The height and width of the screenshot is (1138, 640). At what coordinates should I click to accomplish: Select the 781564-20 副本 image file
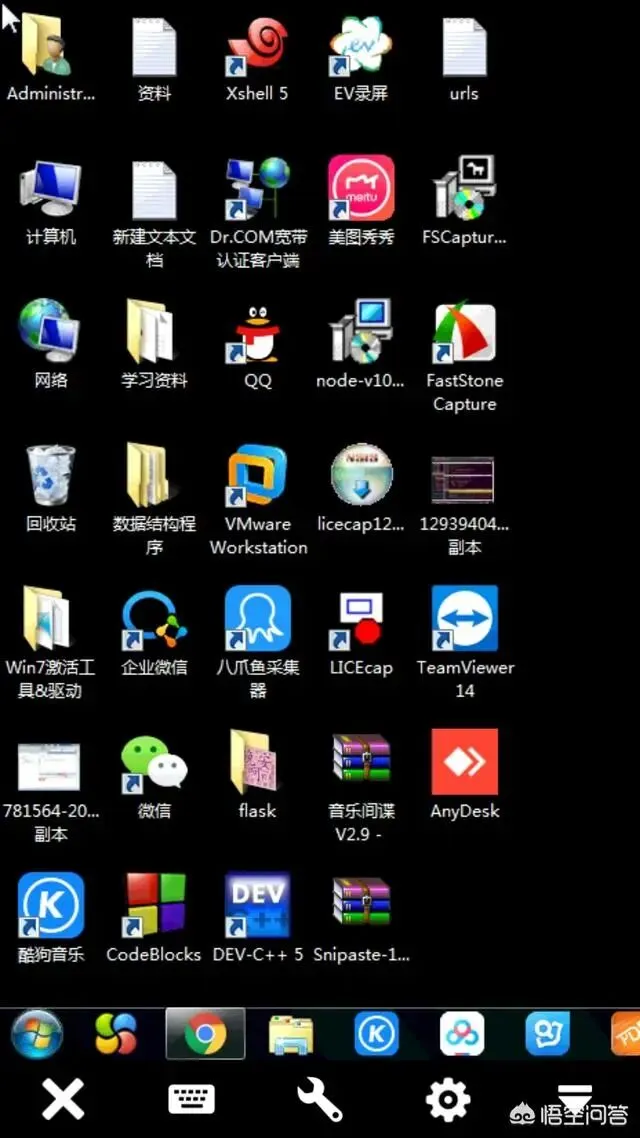coord(49,766)
